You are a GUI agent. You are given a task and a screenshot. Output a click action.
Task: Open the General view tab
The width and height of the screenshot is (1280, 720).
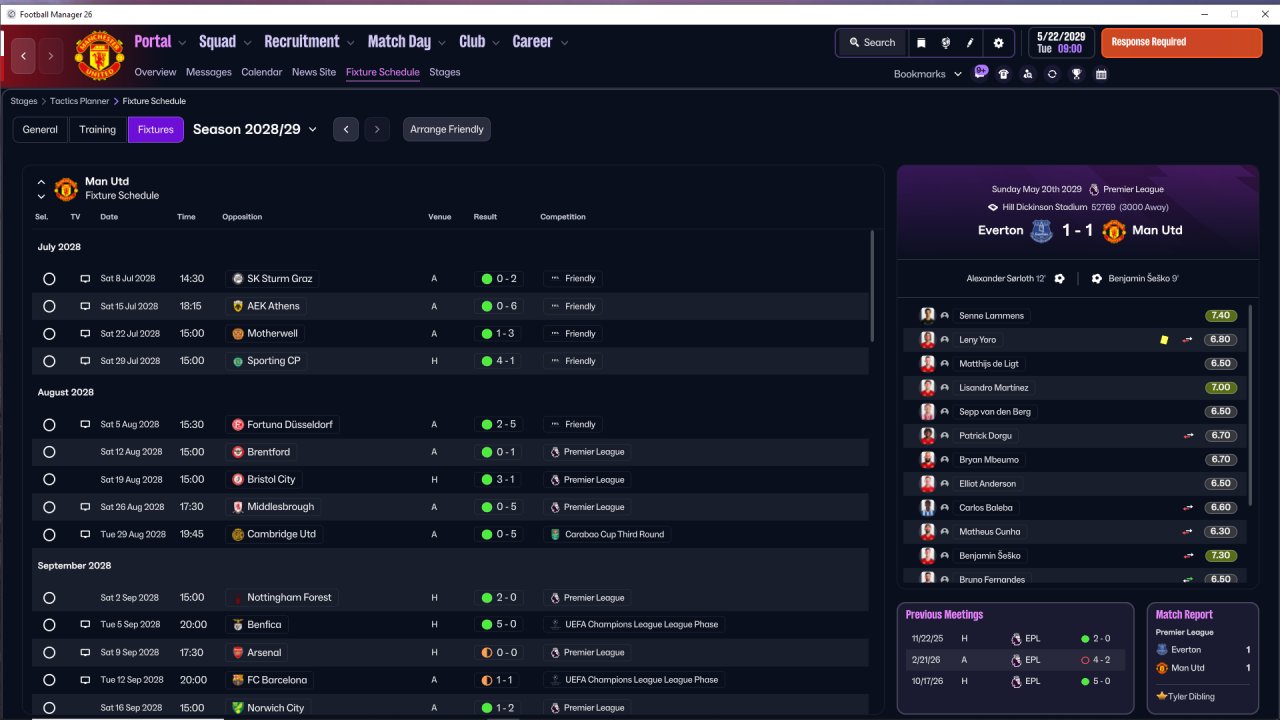click(x=40, y=129)
